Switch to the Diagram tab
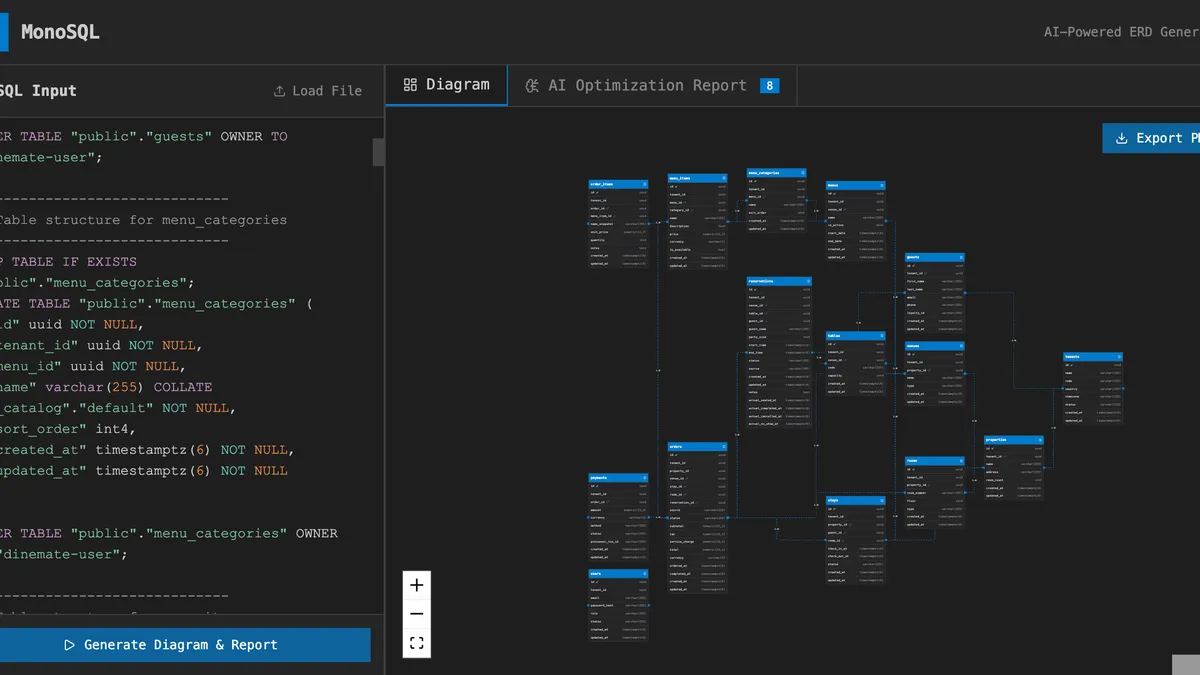This screenshot has width=1200, height=675. tap(447, 85)
